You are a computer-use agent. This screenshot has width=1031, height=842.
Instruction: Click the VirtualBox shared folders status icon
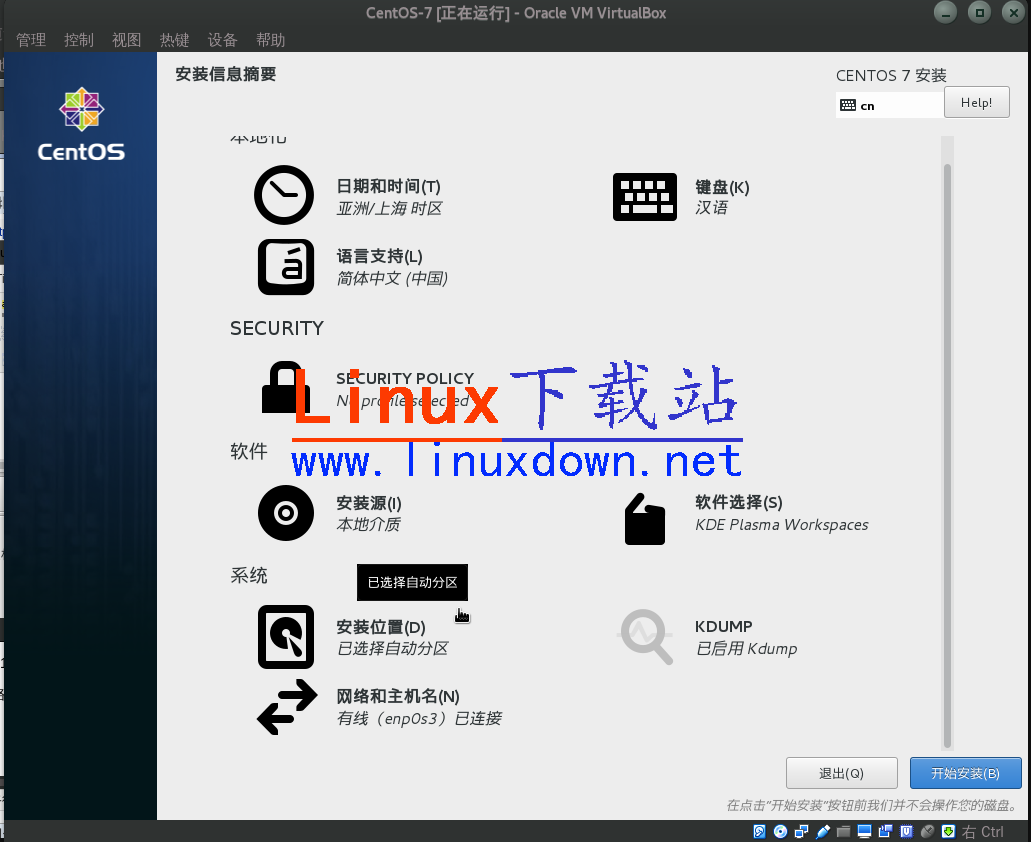(x=844, y=831)
